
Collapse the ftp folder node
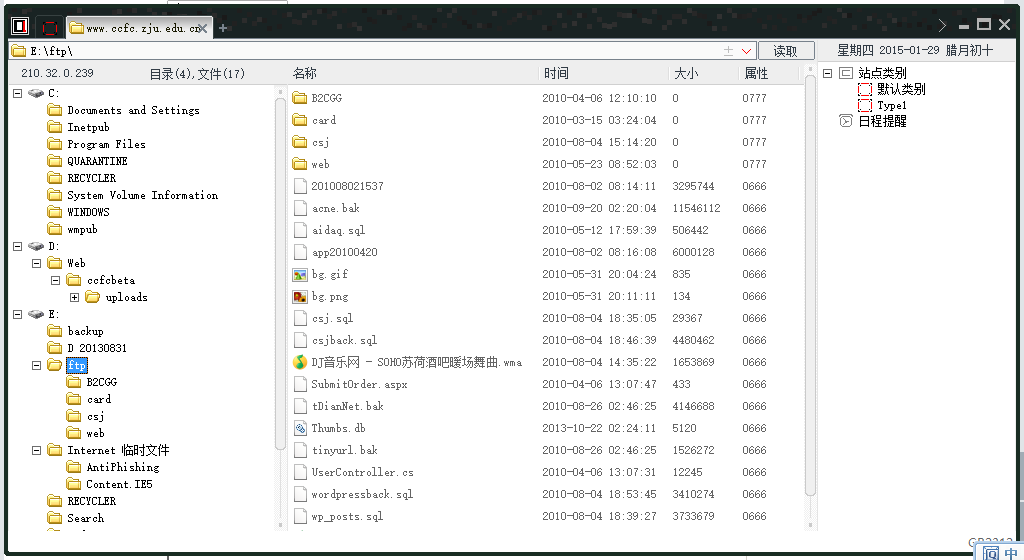coord(37,365)
